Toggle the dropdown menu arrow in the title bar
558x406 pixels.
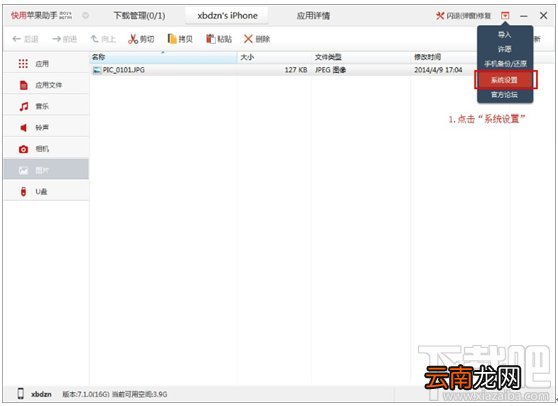point(505,16)
